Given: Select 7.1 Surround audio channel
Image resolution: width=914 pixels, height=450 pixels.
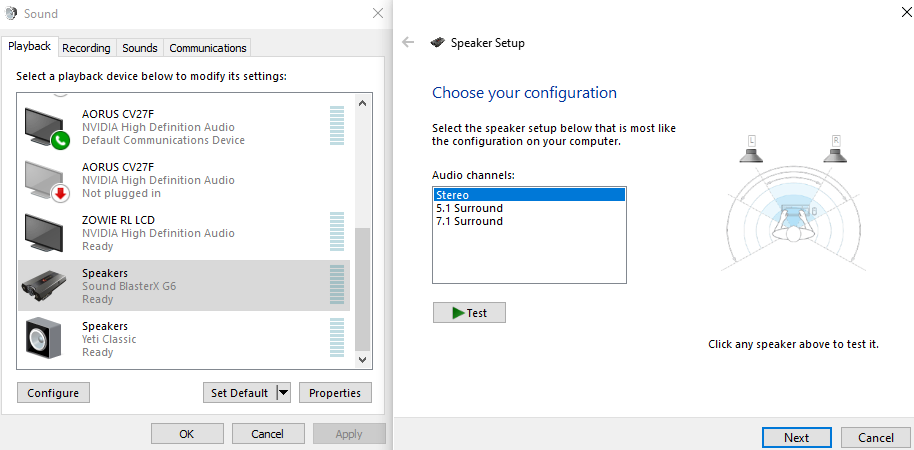Looking at the screenshot, I should (529, 221).
